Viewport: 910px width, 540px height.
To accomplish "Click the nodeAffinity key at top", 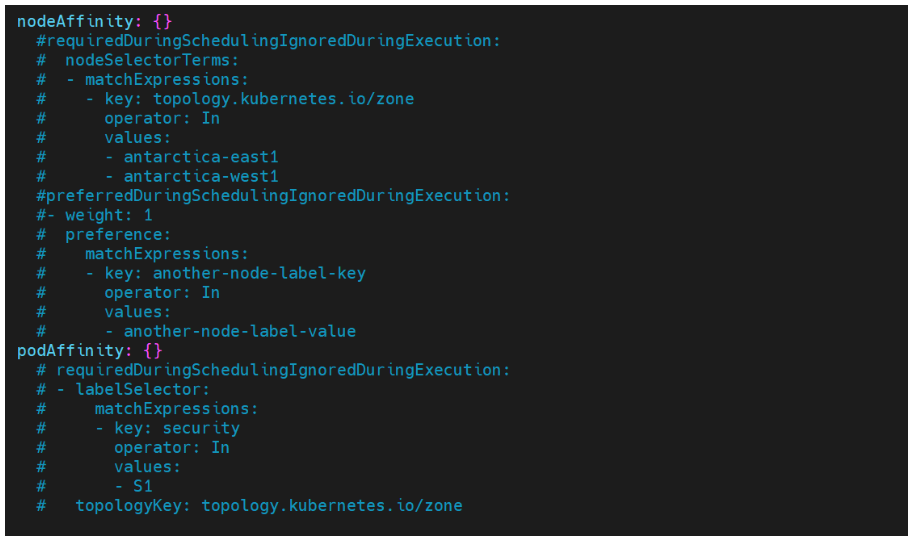I will click(75, 21).
